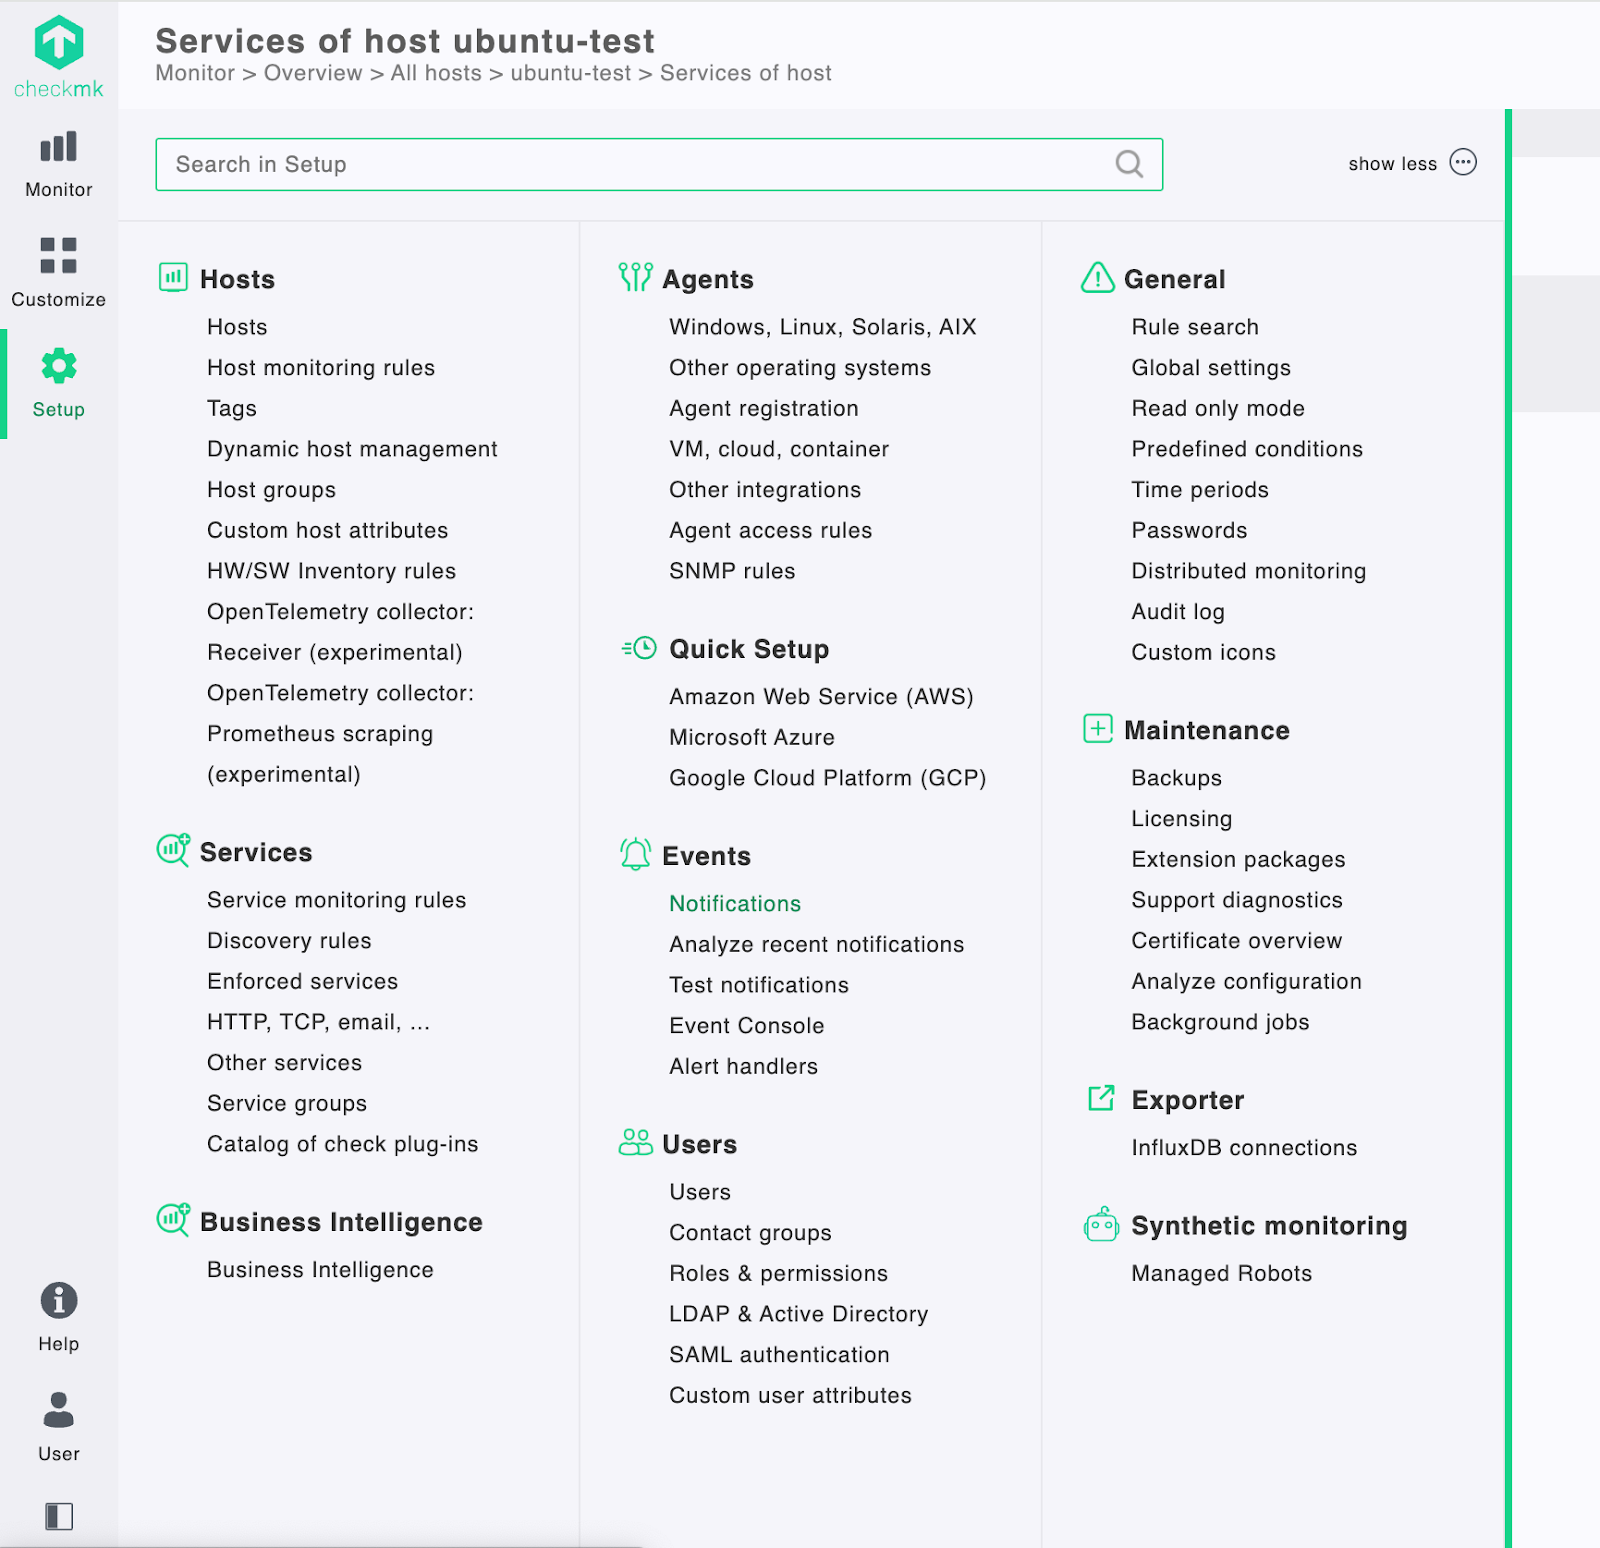Click the Agents section icon
The image size is (1600, 1548).
tap(635, 277)
